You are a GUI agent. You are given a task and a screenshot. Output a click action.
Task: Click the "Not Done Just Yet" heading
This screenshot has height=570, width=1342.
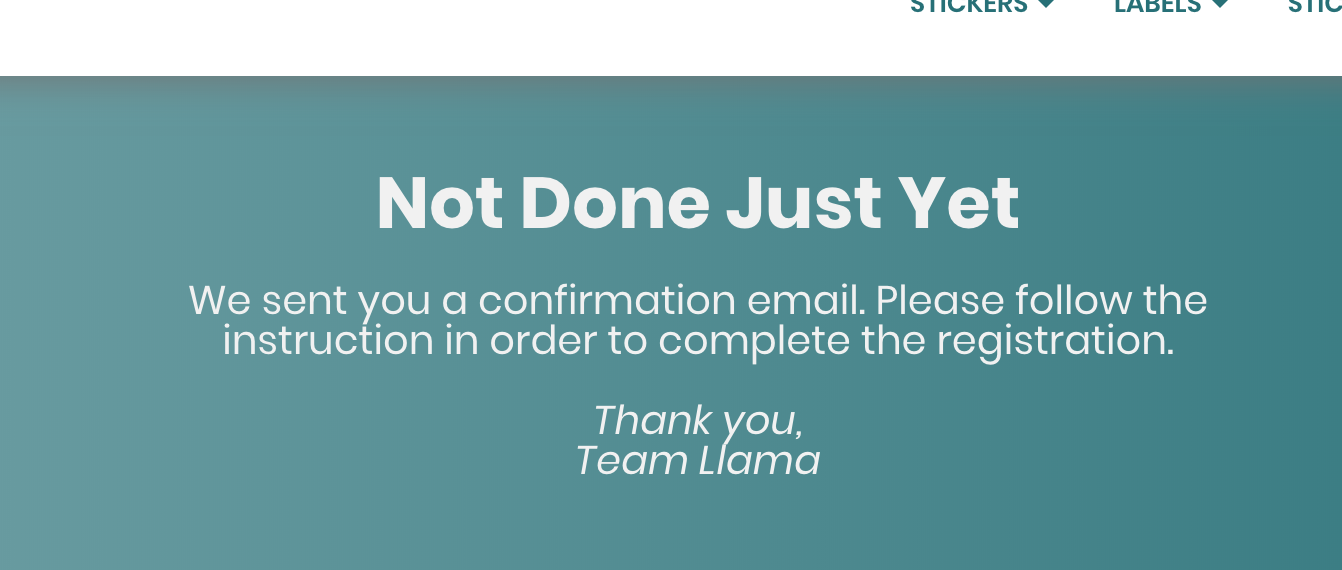point(697,203)
